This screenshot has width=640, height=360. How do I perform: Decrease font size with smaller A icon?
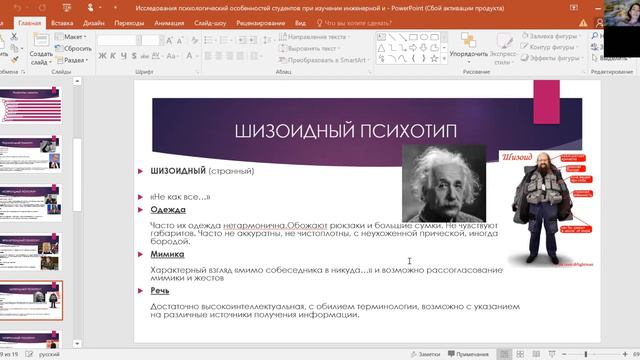pyautogui.click(x=180, y=40)
